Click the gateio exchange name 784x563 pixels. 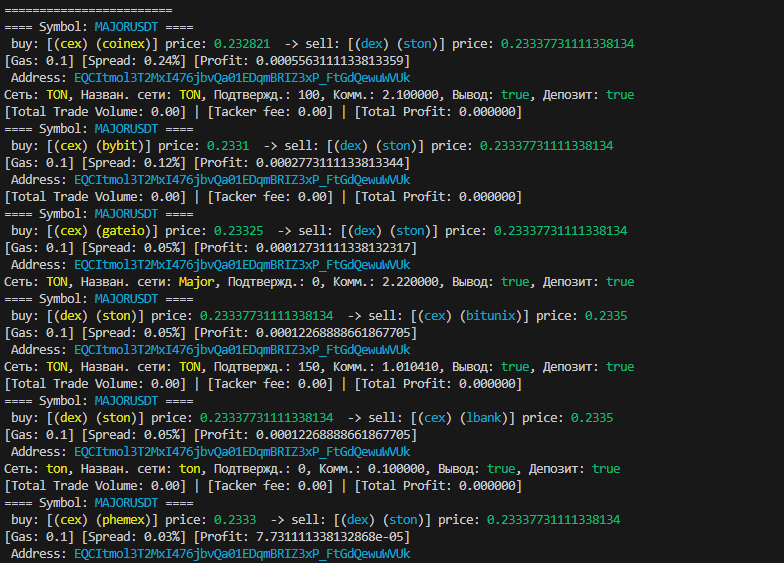point(124,231)
